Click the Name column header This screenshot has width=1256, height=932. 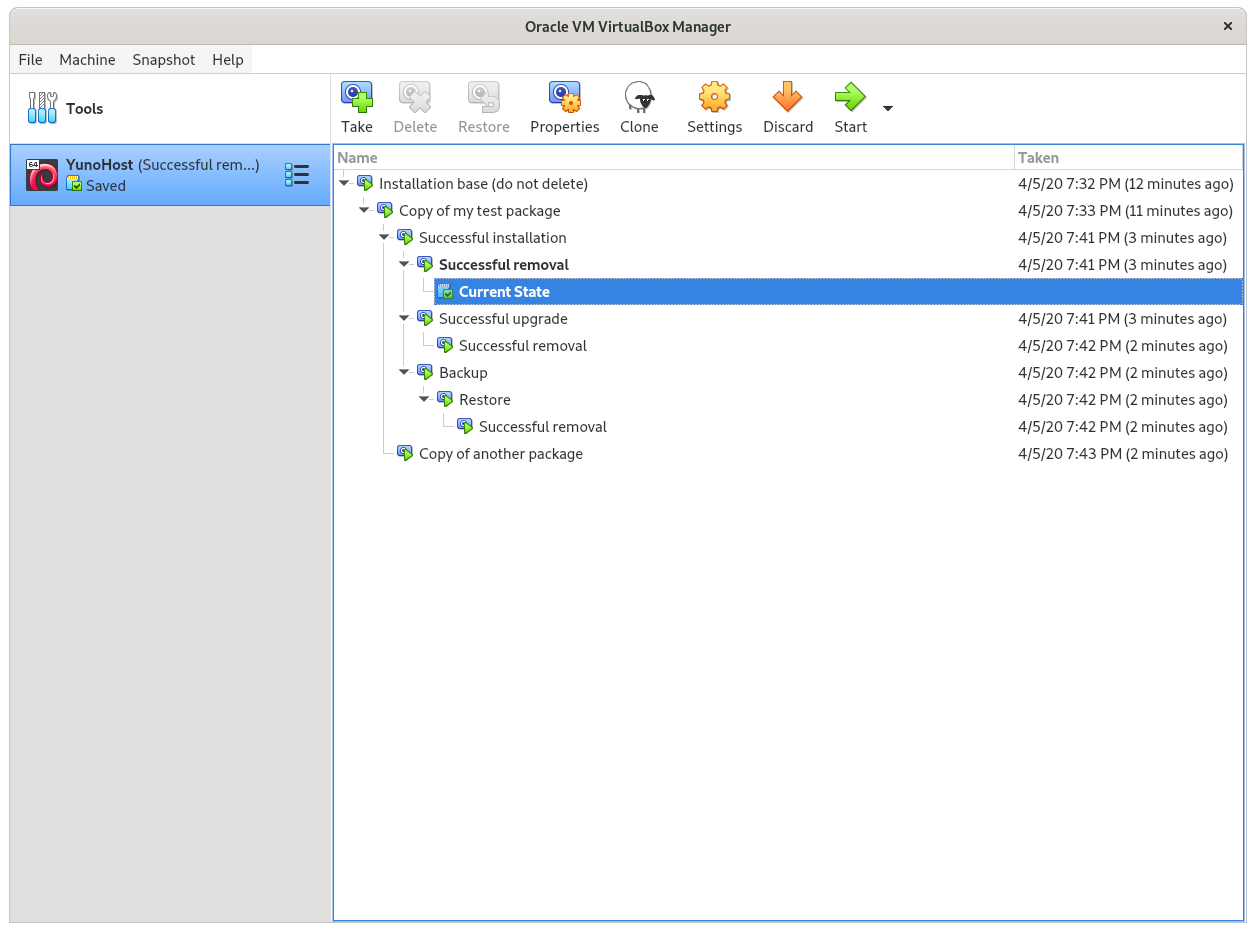pyautogui.click(x=672, y=158)
